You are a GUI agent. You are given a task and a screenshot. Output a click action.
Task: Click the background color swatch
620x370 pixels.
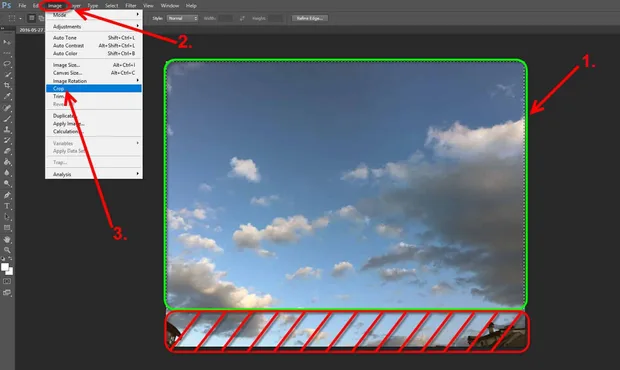pos(10,272)
